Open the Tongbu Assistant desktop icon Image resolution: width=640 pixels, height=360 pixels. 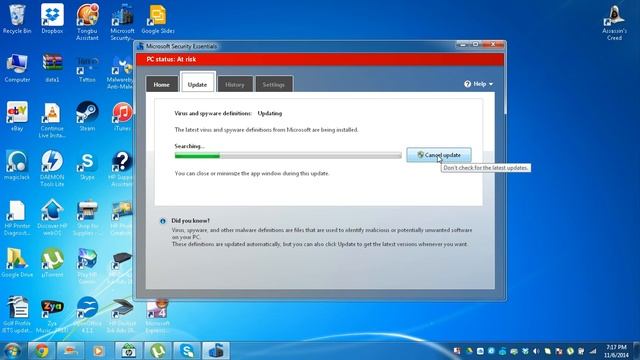point(87,22)
